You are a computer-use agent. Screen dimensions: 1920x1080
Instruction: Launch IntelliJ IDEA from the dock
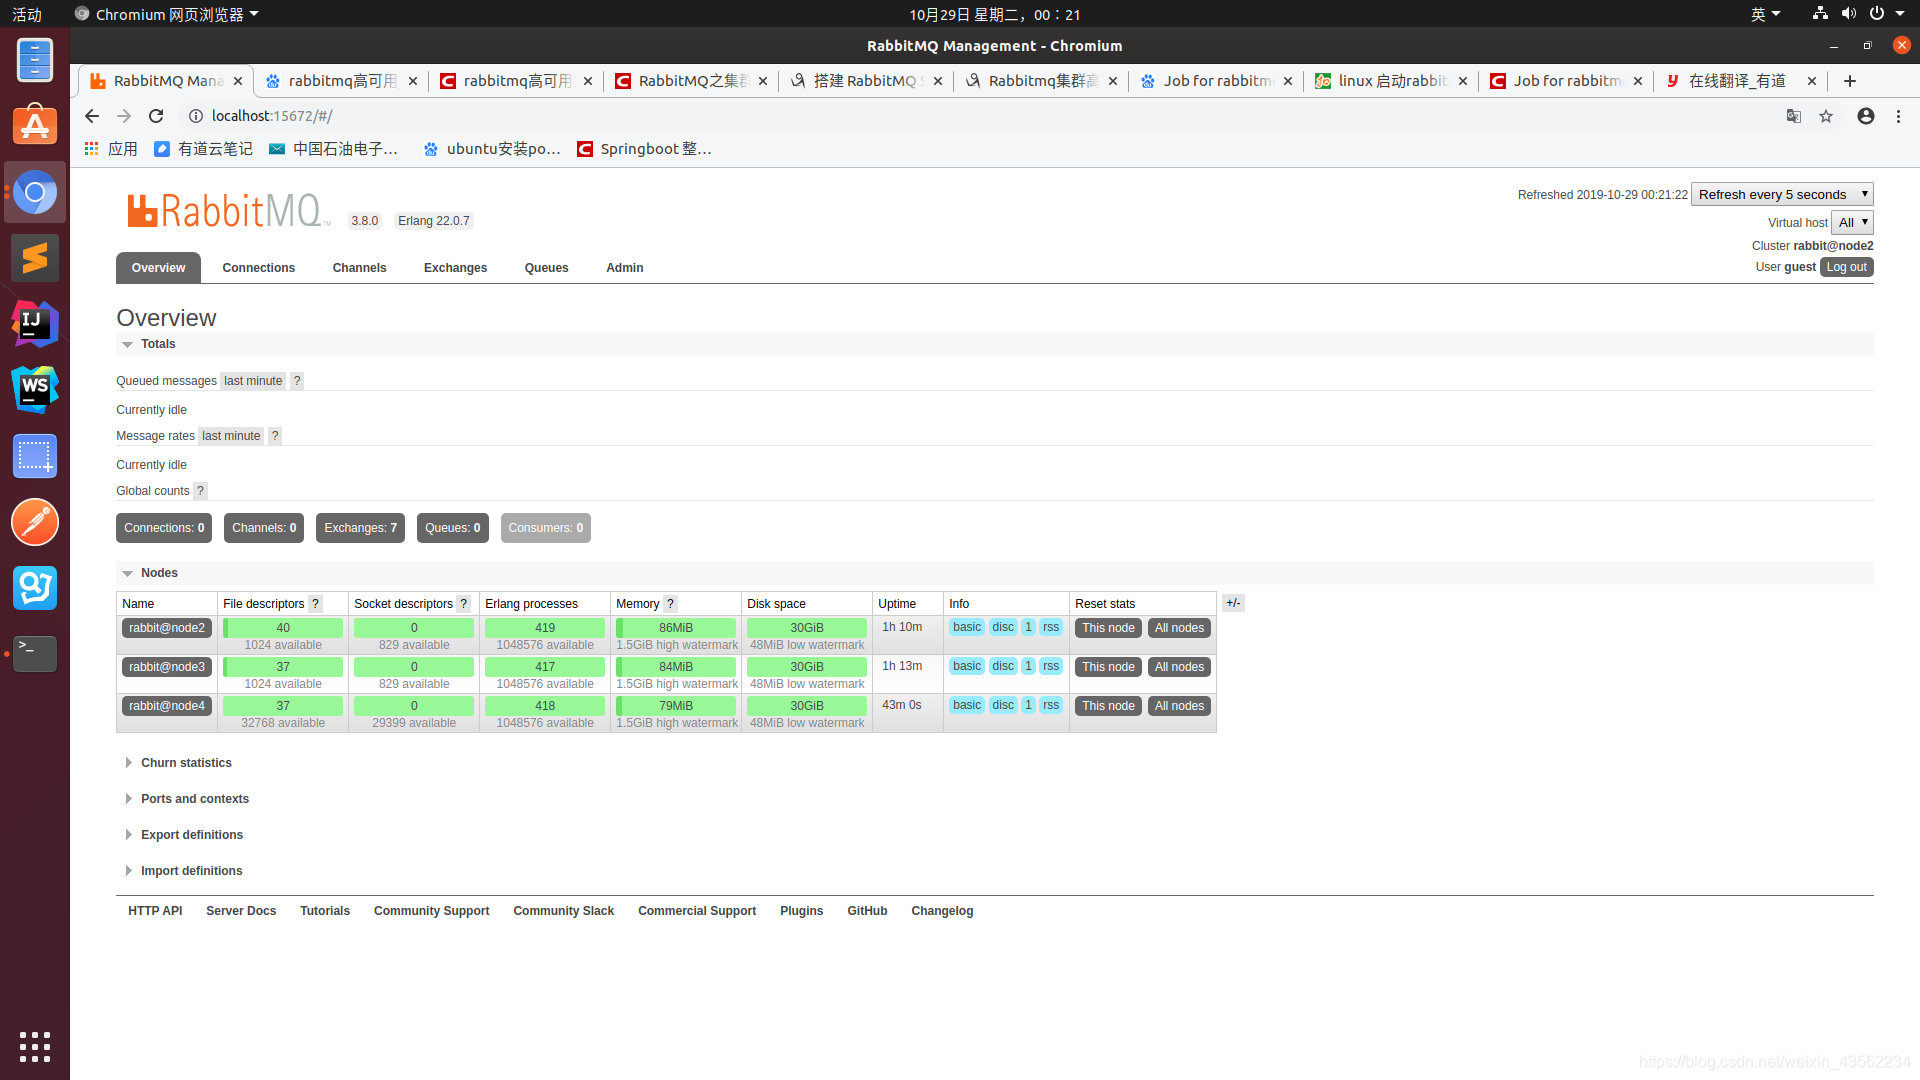[x=35, y=324]
